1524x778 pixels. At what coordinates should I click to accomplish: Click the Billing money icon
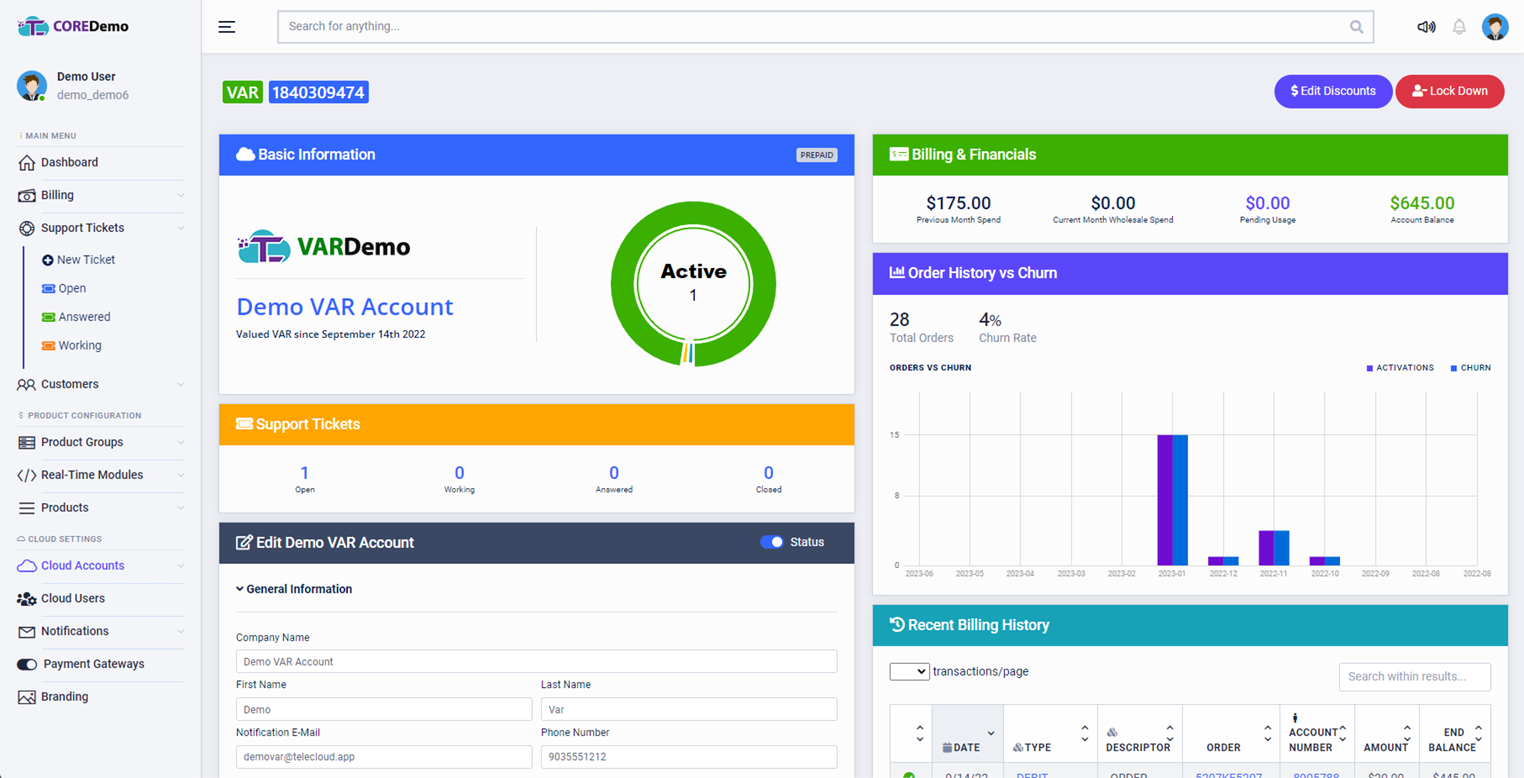tap(26, 195)
